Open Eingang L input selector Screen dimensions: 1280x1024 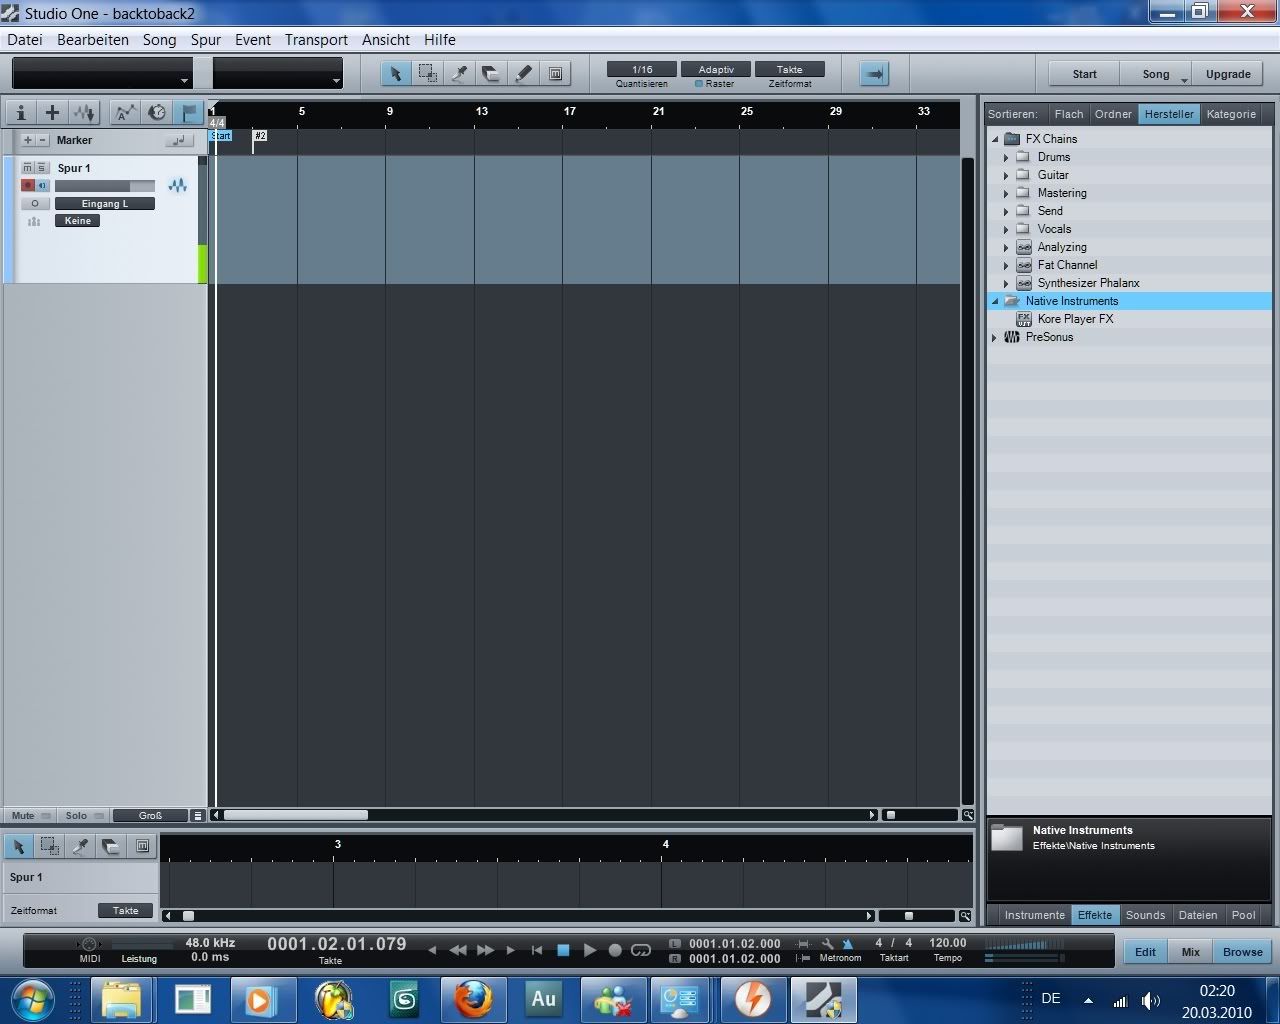(x=105, y=203)
